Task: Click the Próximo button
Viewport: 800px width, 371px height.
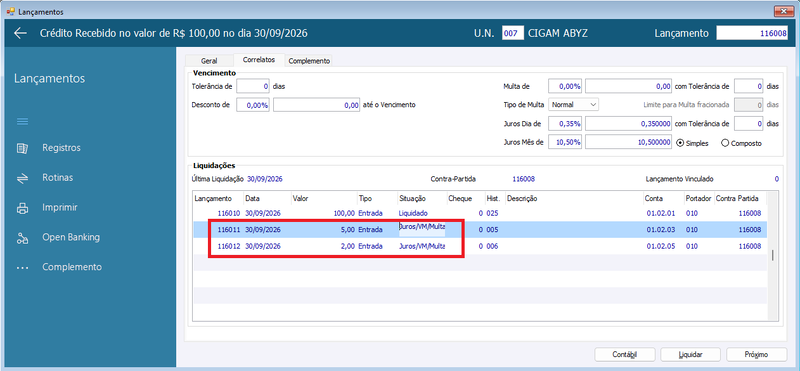Action: coord(756,354)
